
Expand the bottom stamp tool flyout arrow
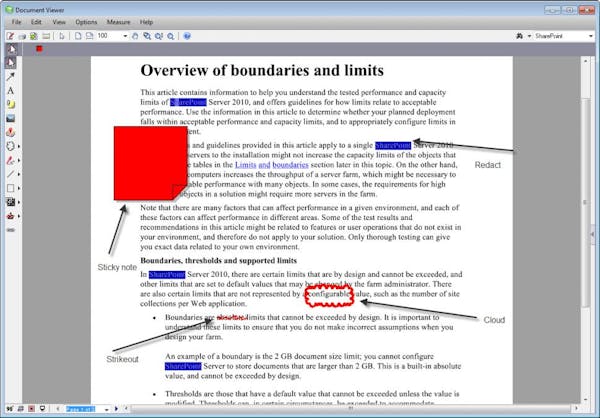pyautogui.click(x=19, y=216)
